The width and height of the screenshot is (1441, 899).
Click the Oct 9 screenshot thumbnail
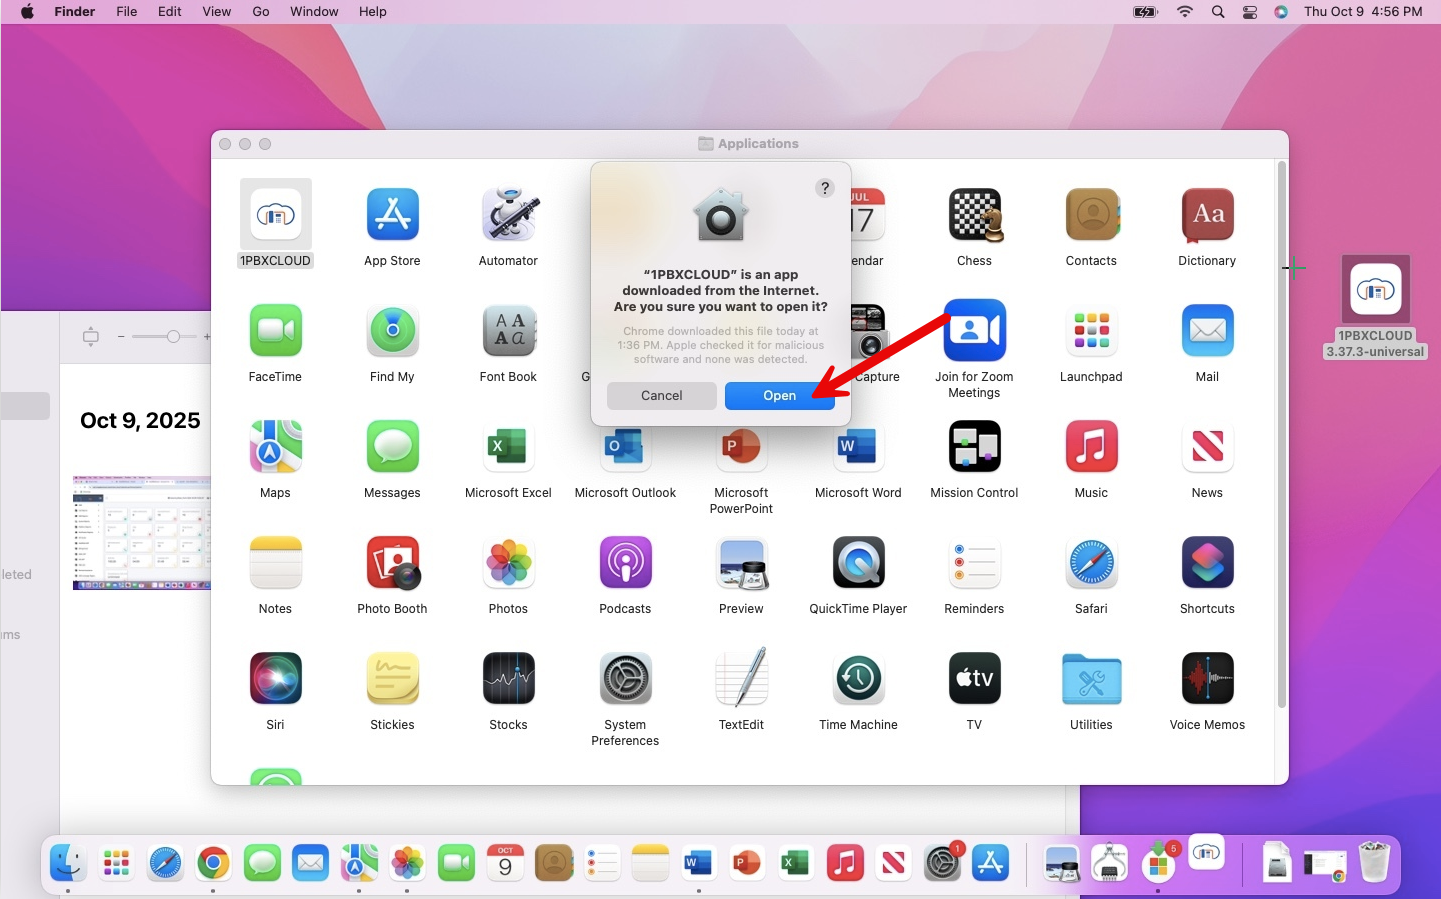point(142,533)
